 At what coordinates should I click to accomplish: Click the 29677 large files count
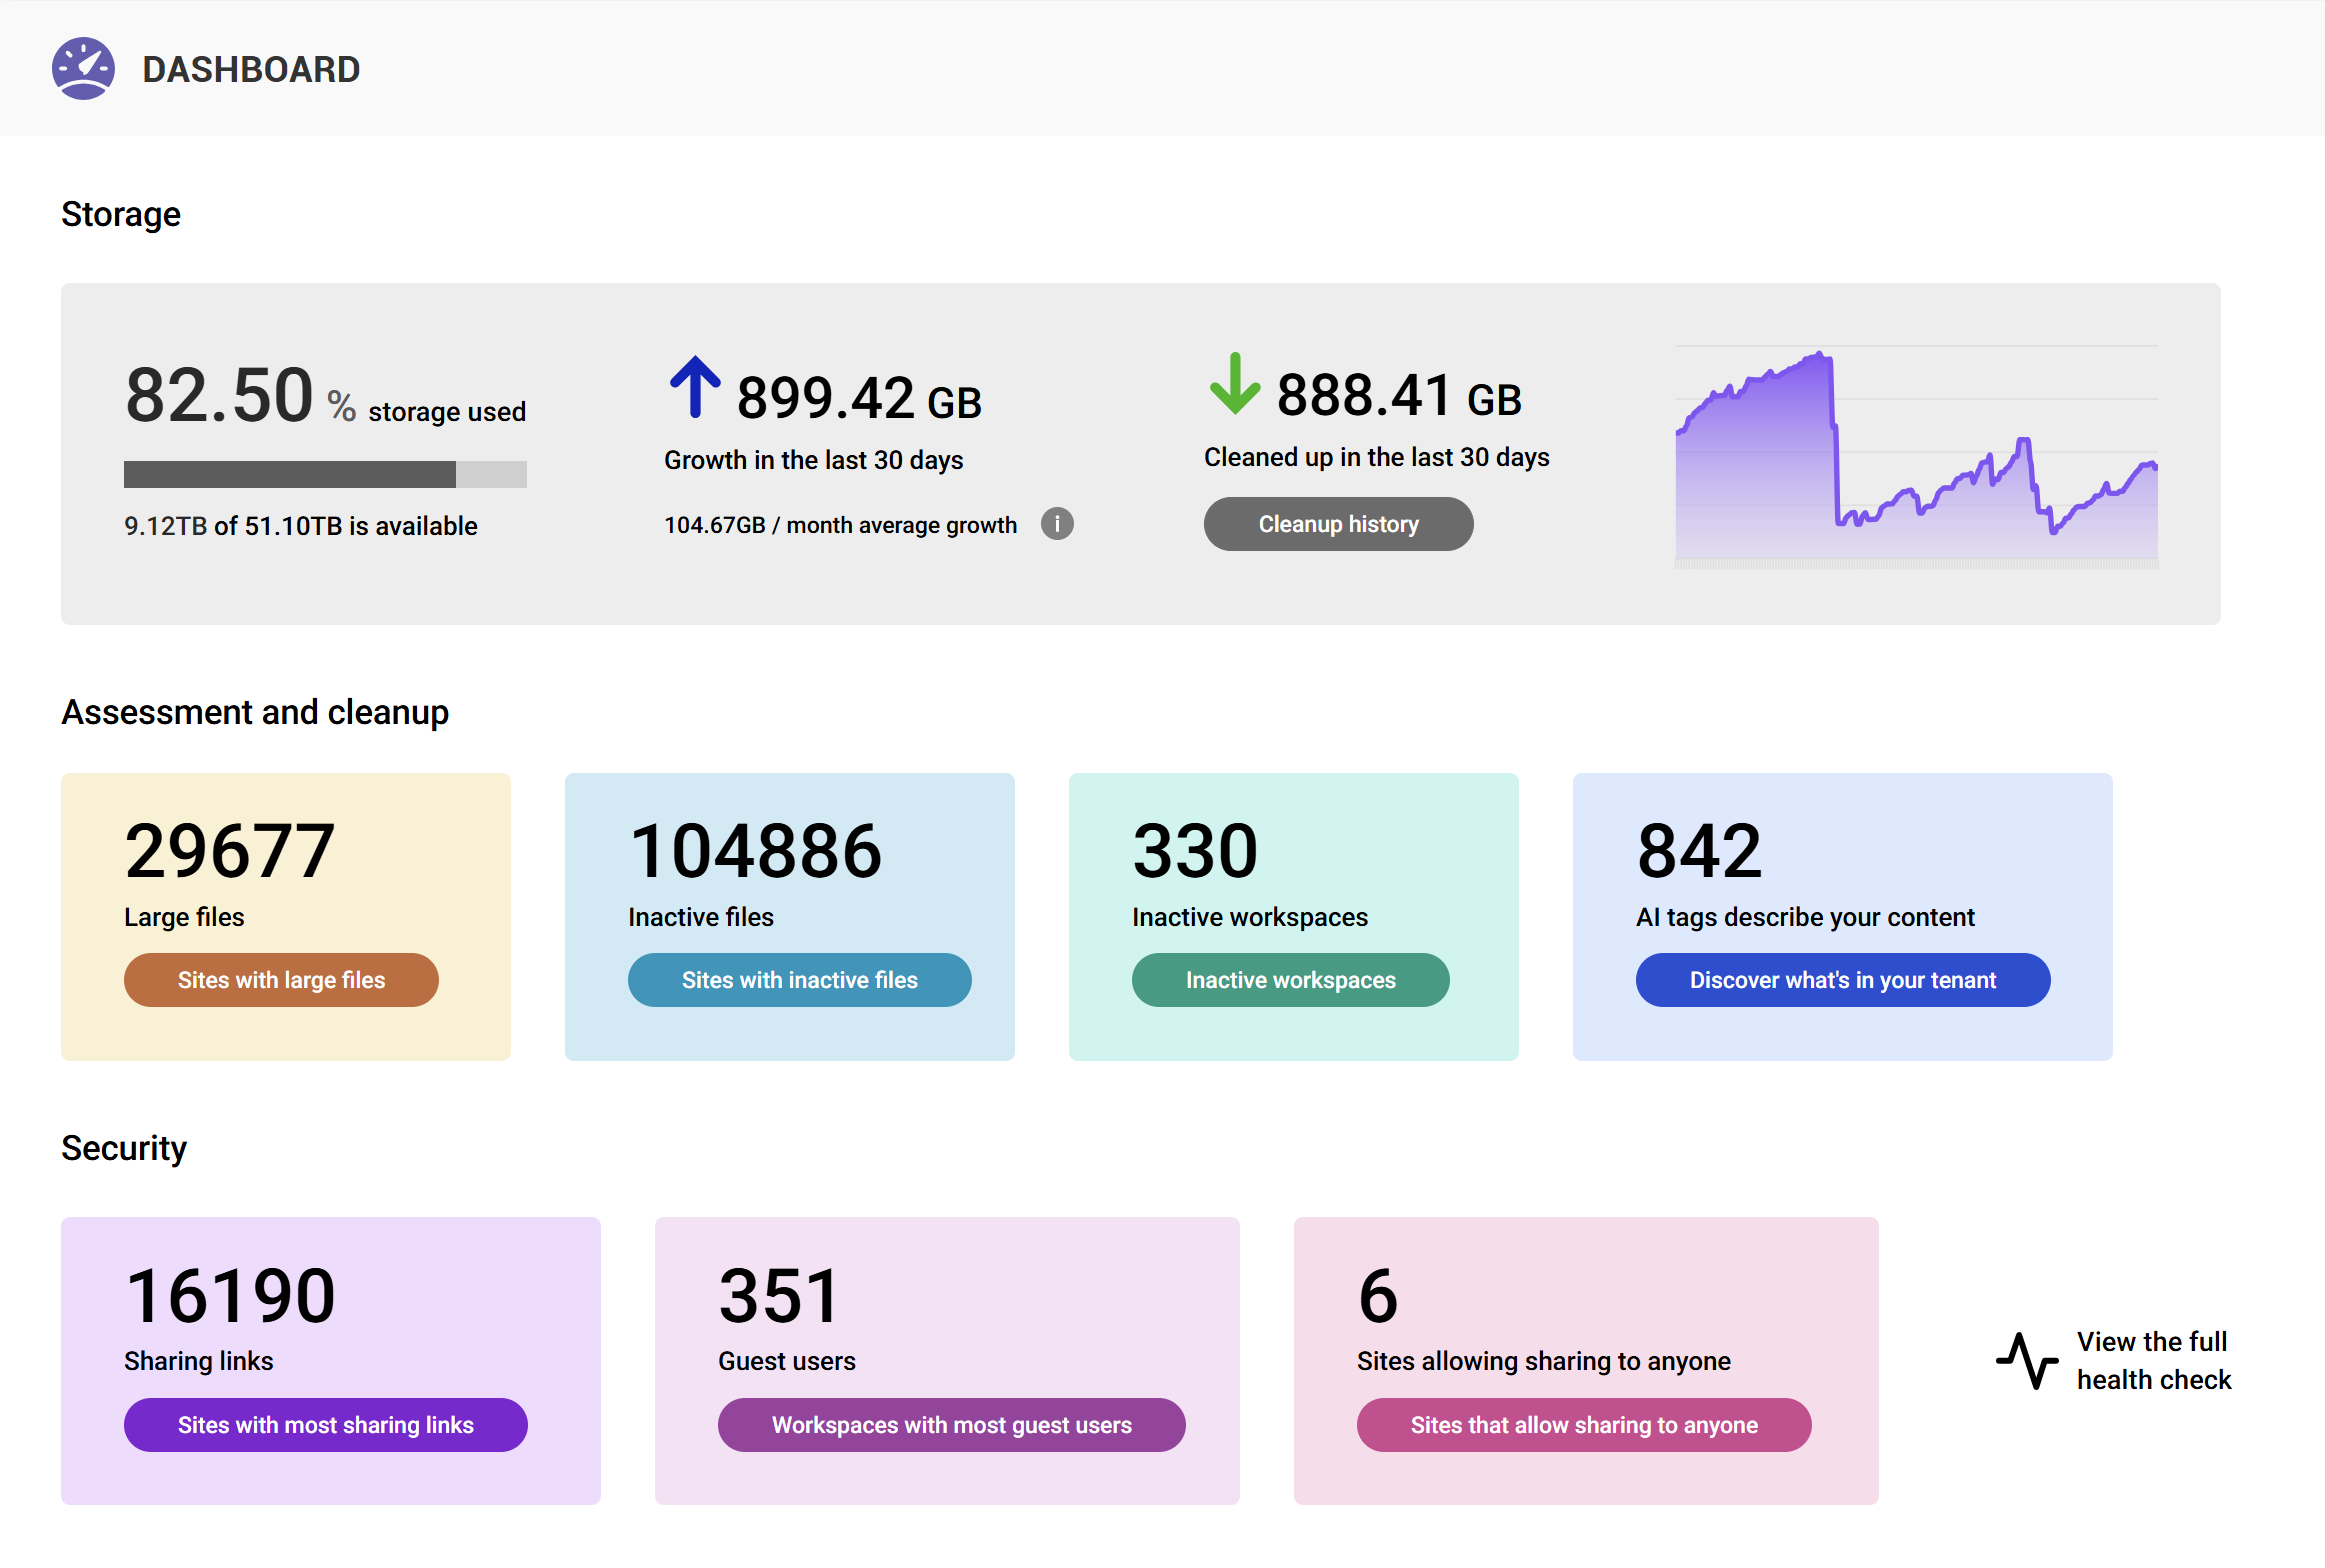(x=230, y=851)
